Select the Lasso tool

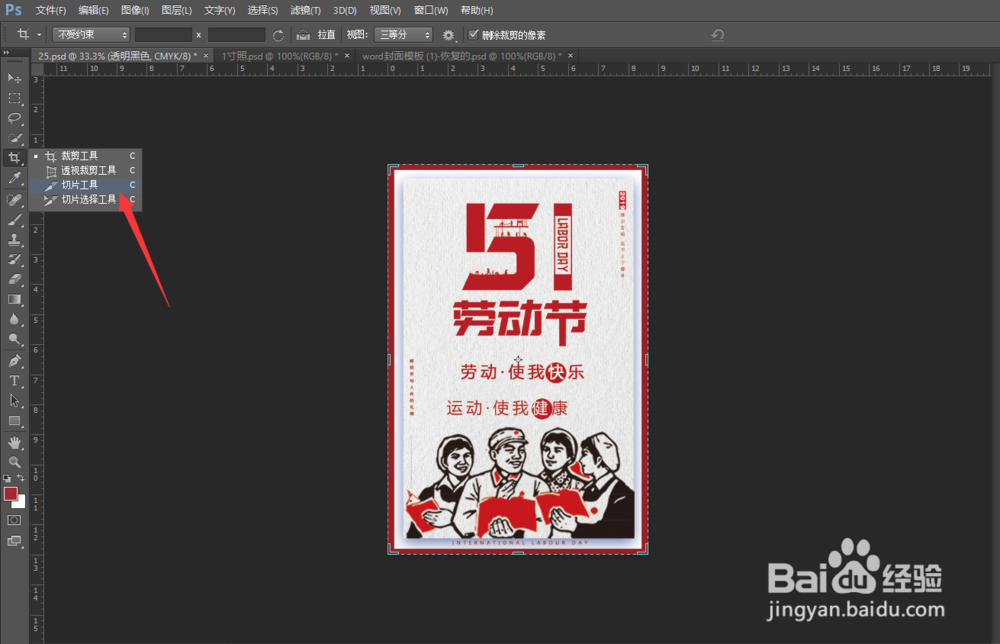(14, 118)
